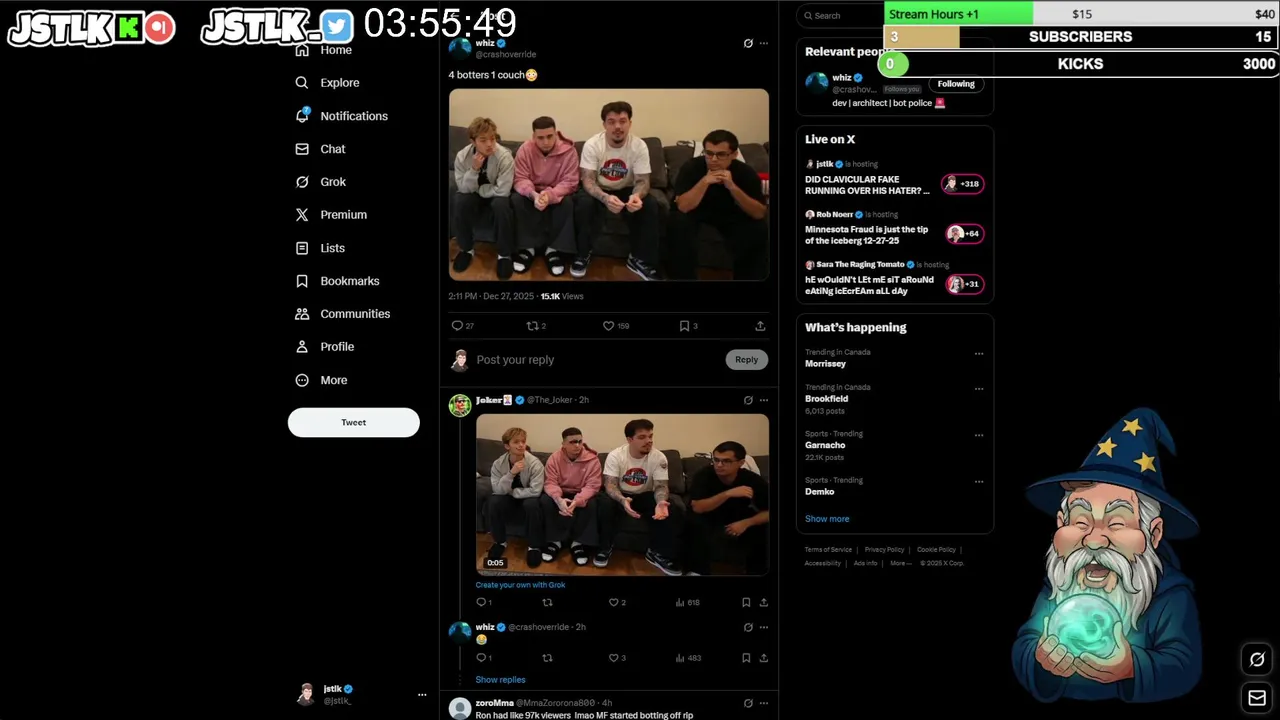Click the Post your reply field

click(597, 360)
